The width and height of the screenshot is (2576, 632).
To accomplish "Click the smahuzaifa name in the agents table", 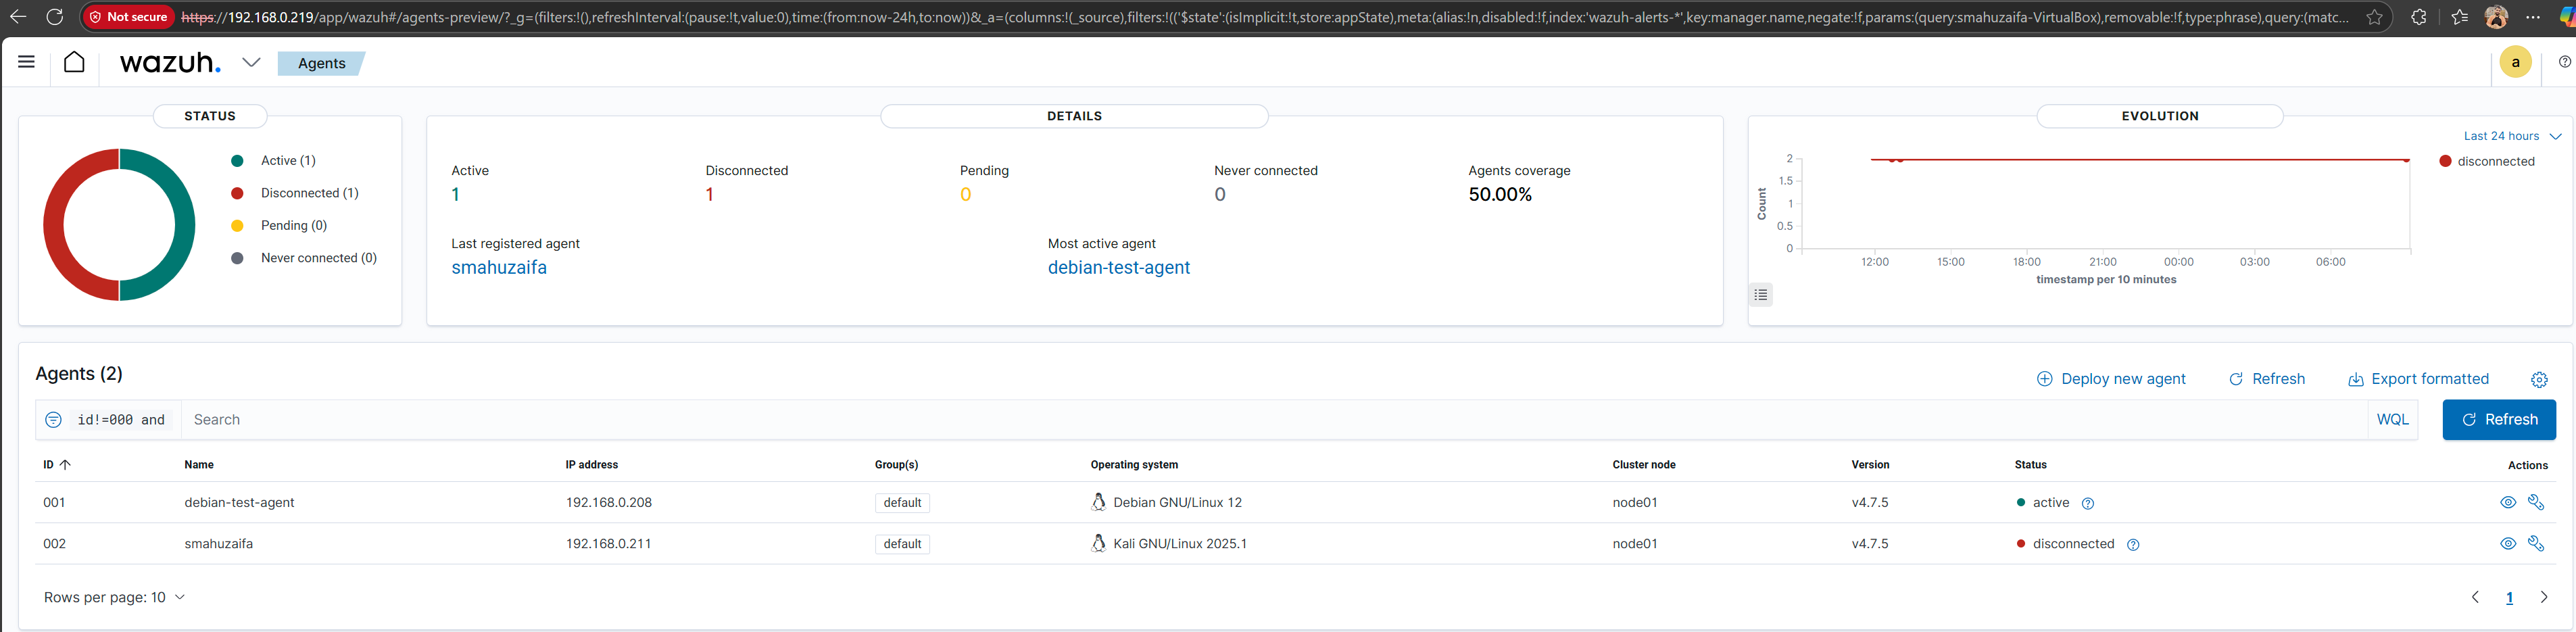I will (218, 544).
